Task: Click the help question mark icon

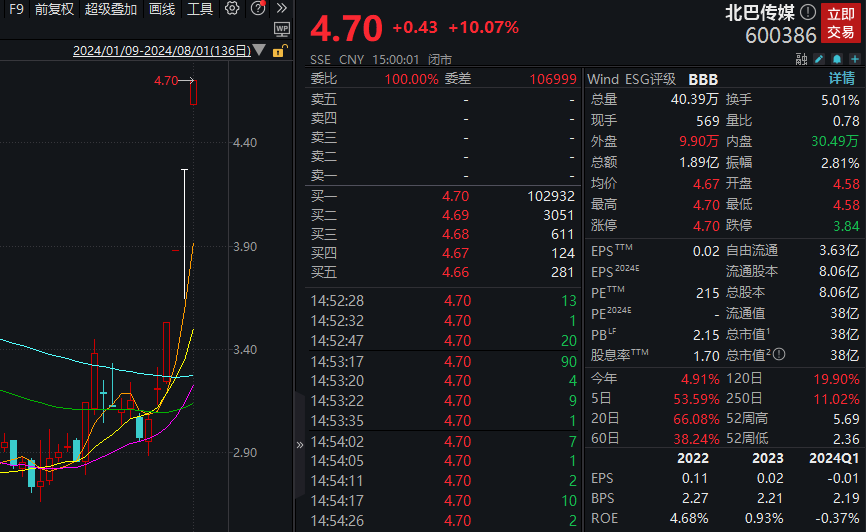Action: [257, 9]
